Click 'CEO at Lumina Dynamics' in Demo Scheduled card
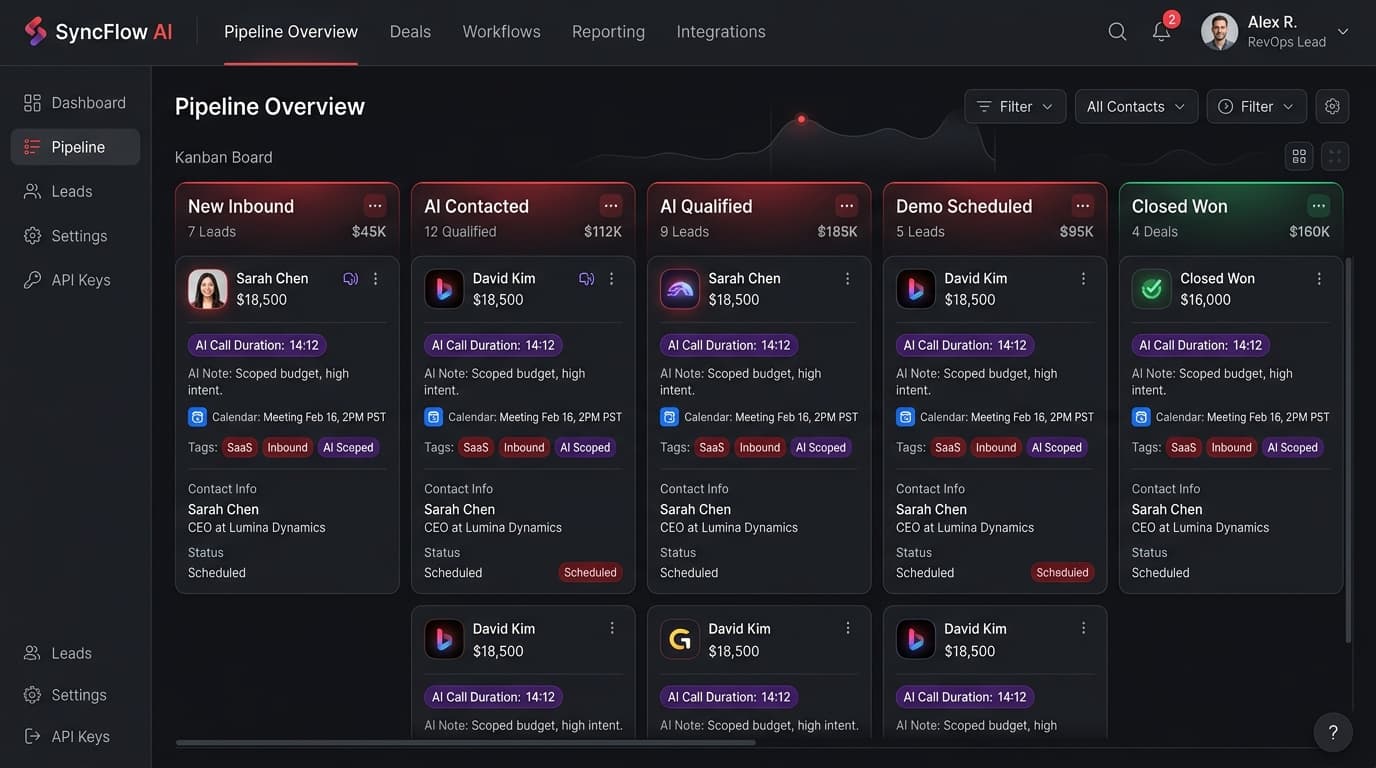This screenshot has width=1376, height=768. (x=965, y=528)
